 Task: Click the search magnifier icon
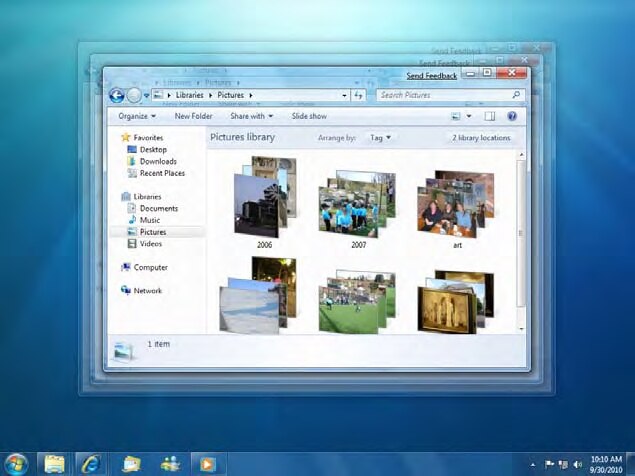click(516, 95)
